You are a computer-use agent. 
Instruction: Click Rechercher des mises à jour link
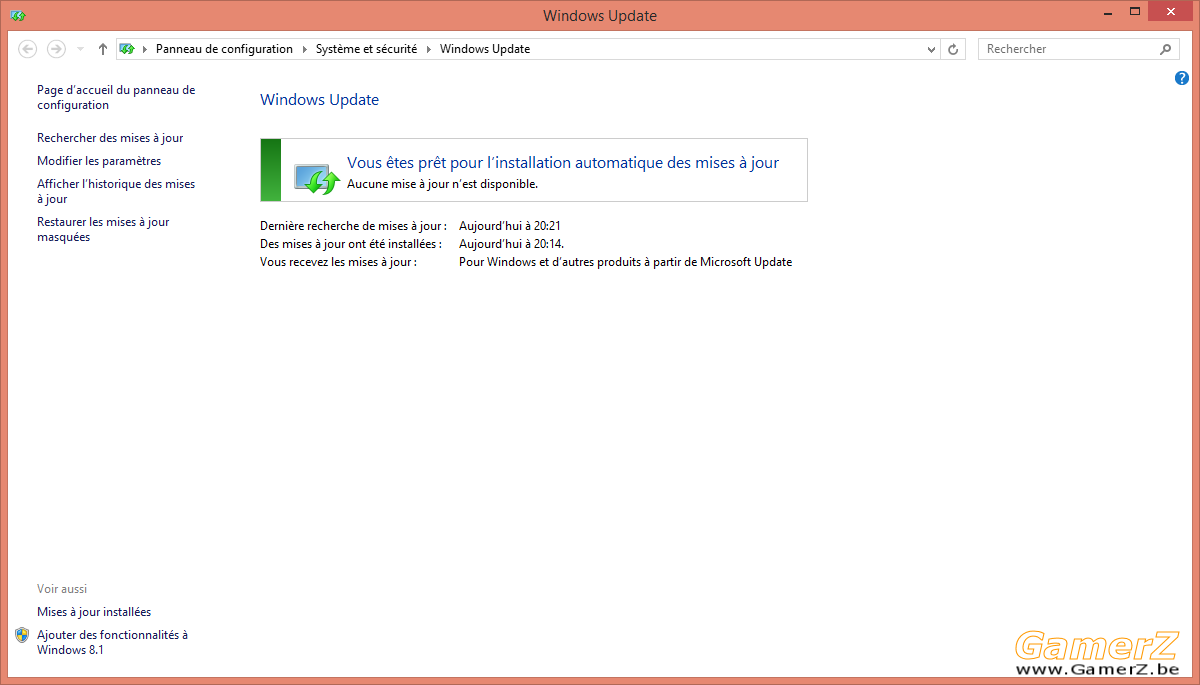pyautogui.click(x=110, y=138)
